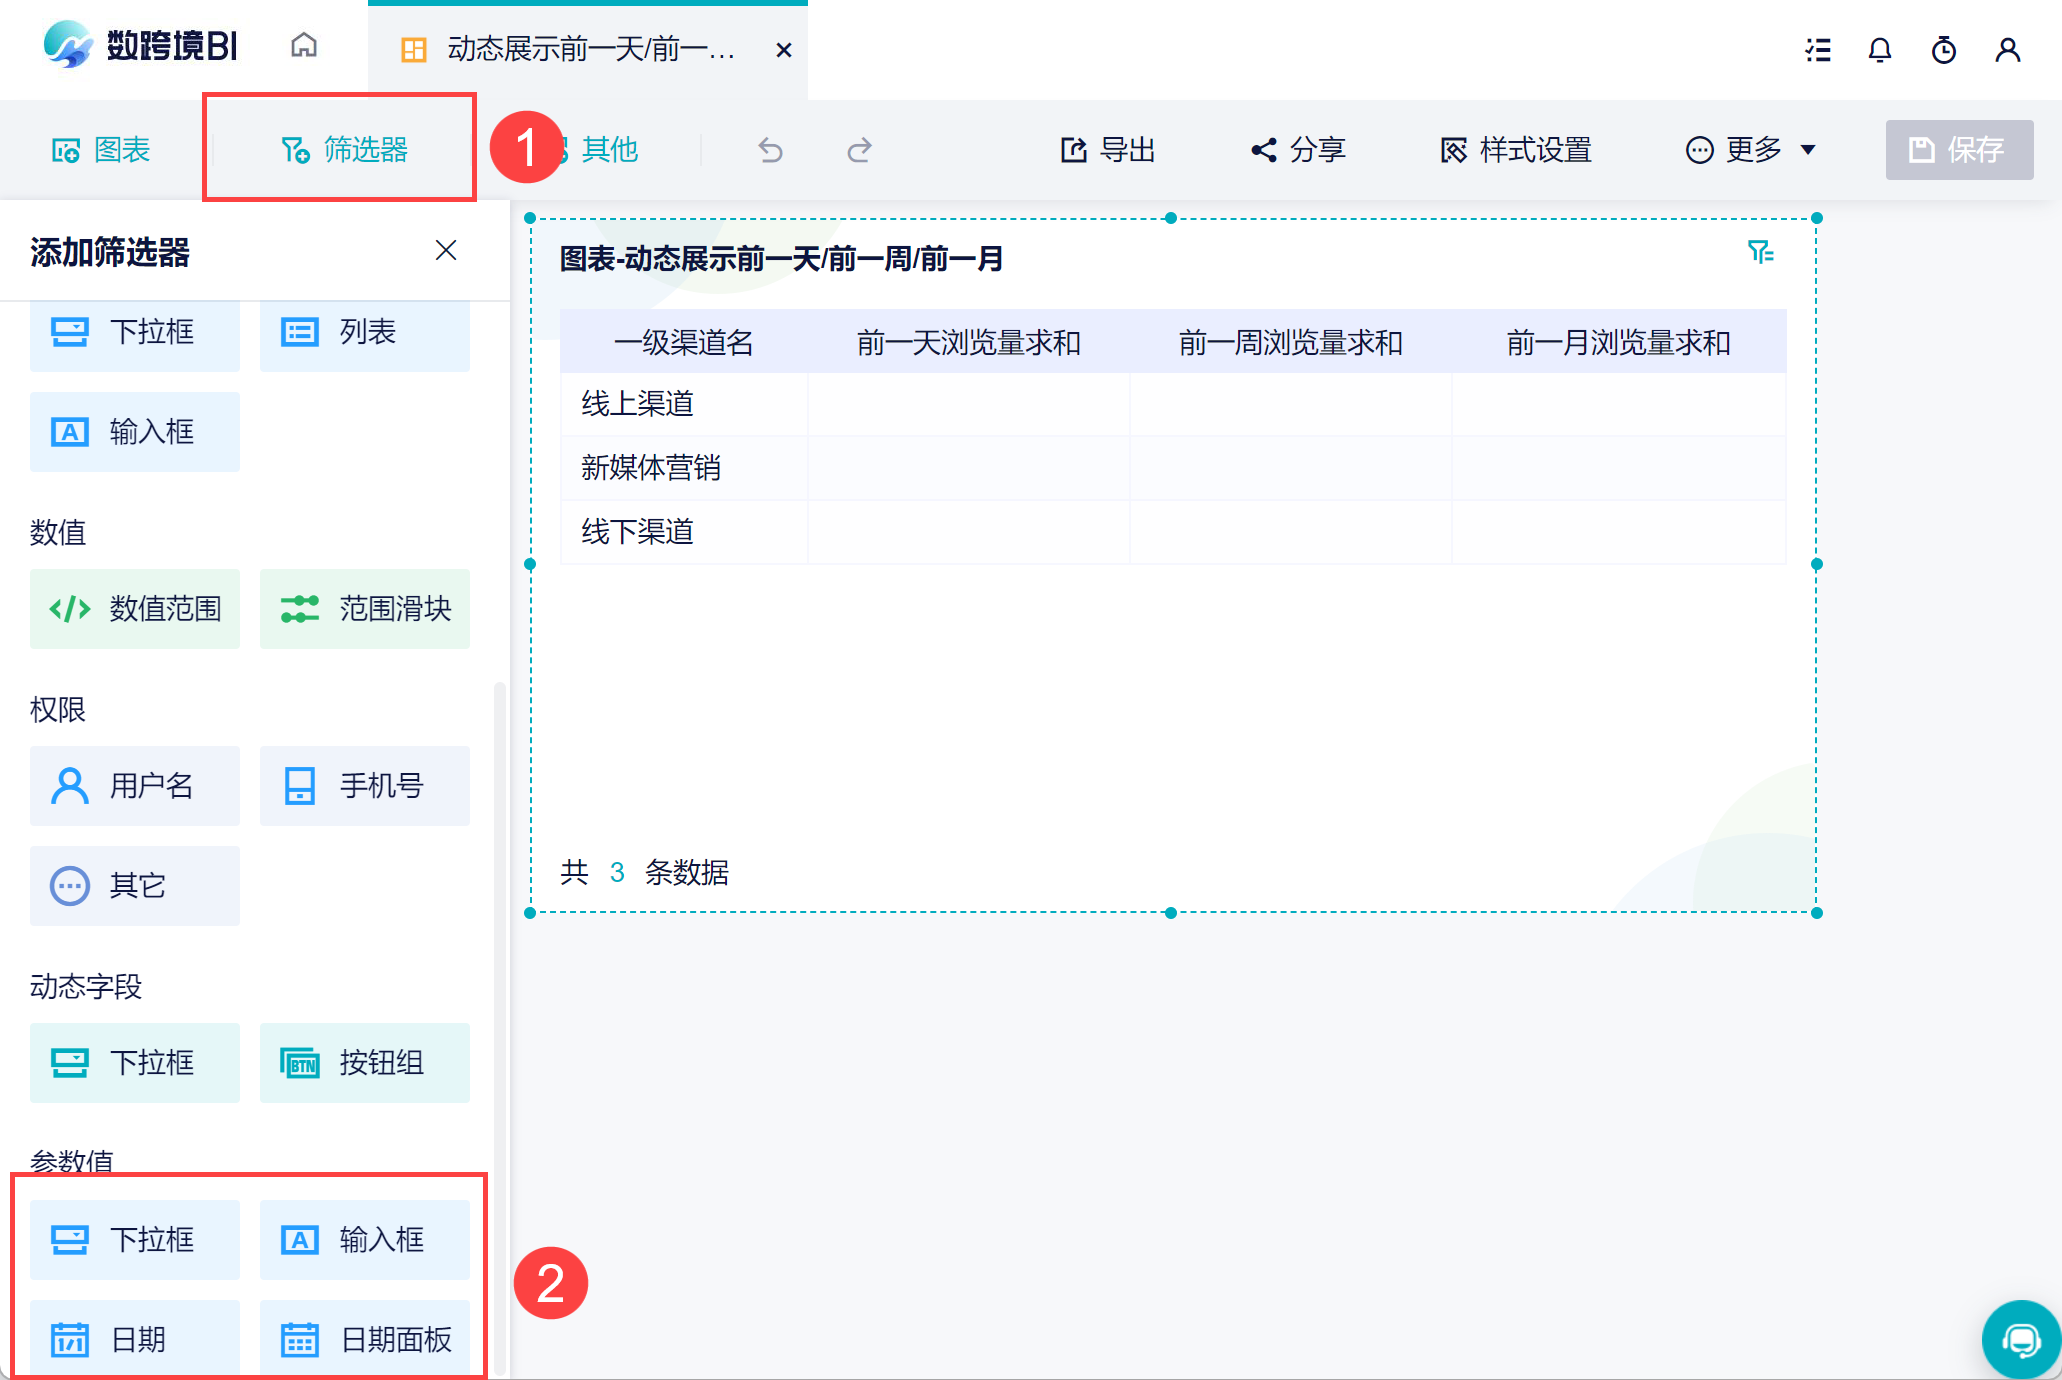Viewport: 2062px width, 1380px height.
Task: Add the 日期面板 parameter filter
Action: click(365, 1339)
